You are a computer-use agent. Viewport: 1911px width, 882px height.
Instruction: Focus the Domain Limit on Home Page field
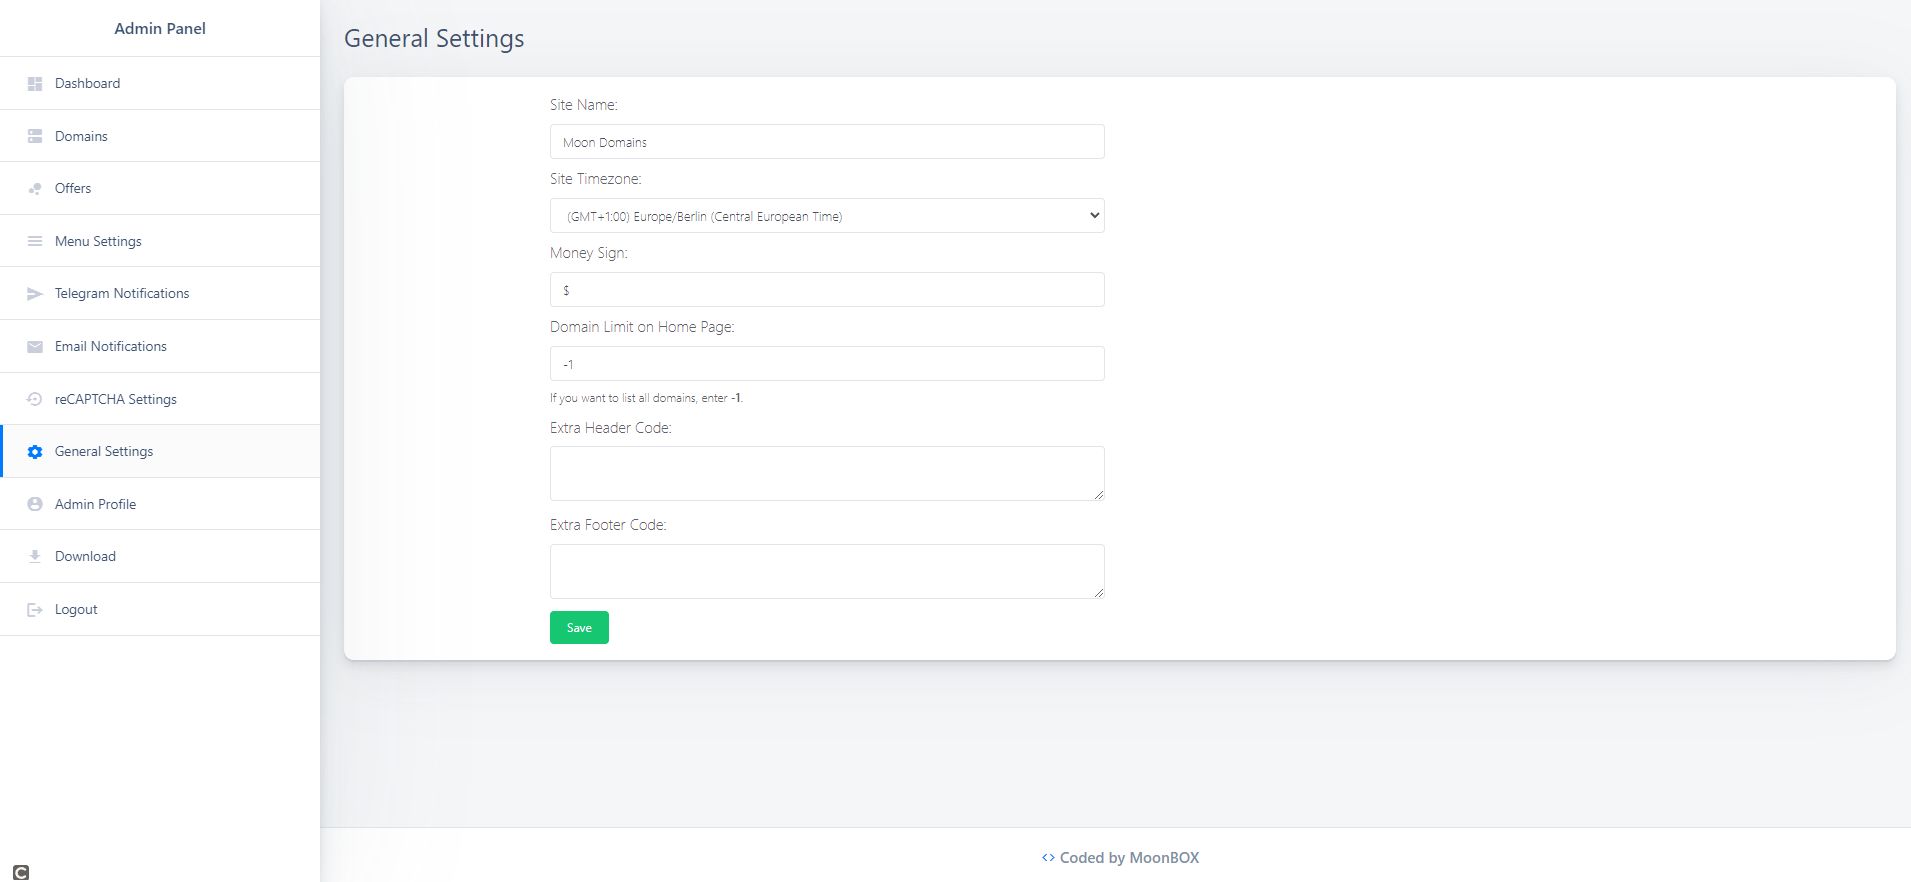click(827, 364)
